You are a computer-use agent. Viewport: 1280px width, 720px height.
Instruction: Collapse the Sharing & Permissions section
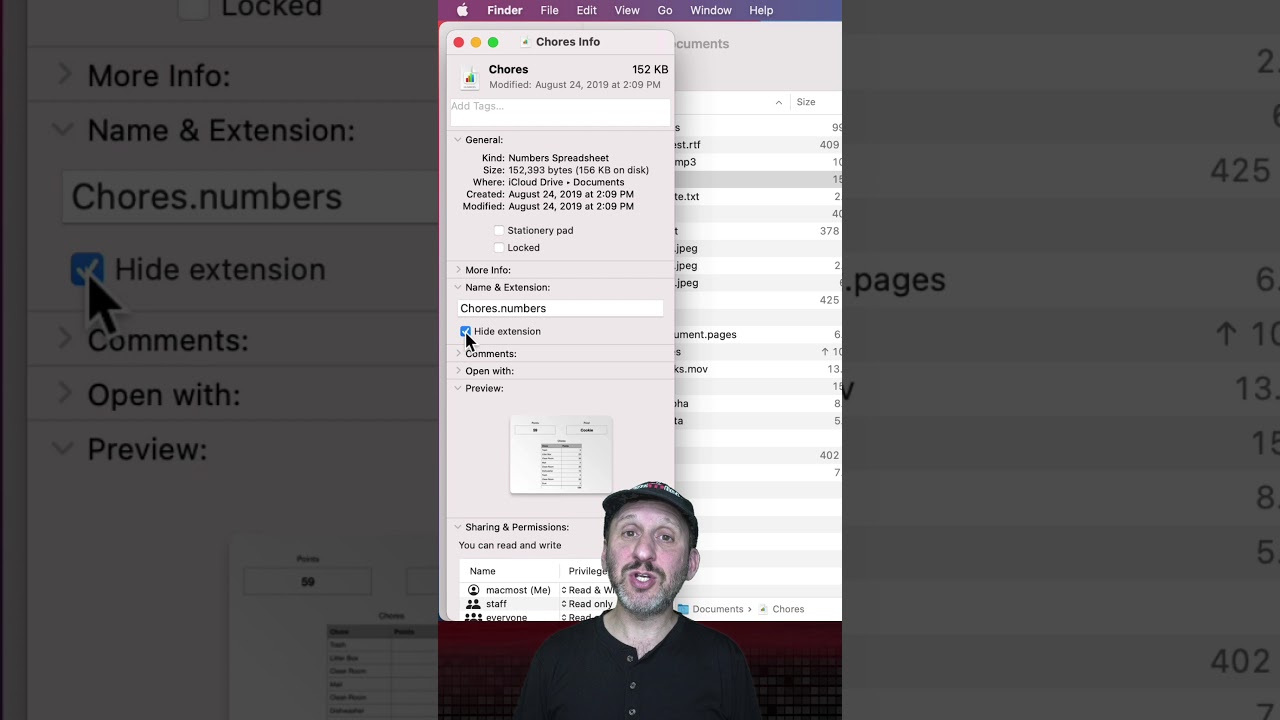(458, 527)
